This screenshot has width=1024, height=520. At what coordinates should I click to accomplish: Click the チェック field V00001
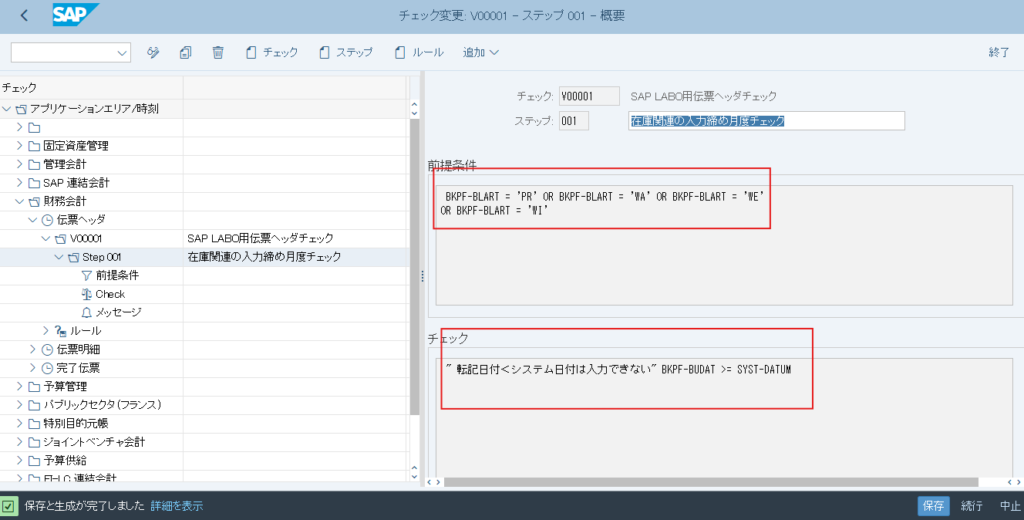(x=589, y=96)
